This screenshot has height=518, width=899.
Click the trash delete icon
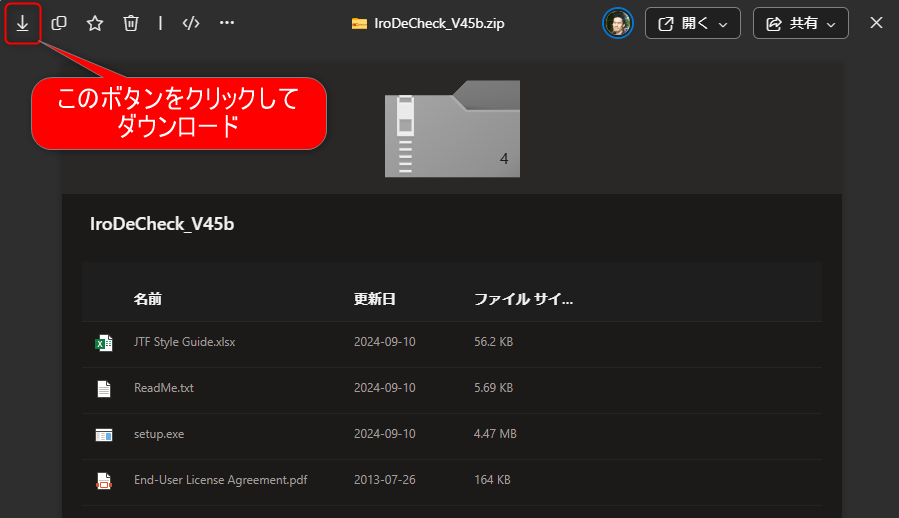(x=131, y=23)
